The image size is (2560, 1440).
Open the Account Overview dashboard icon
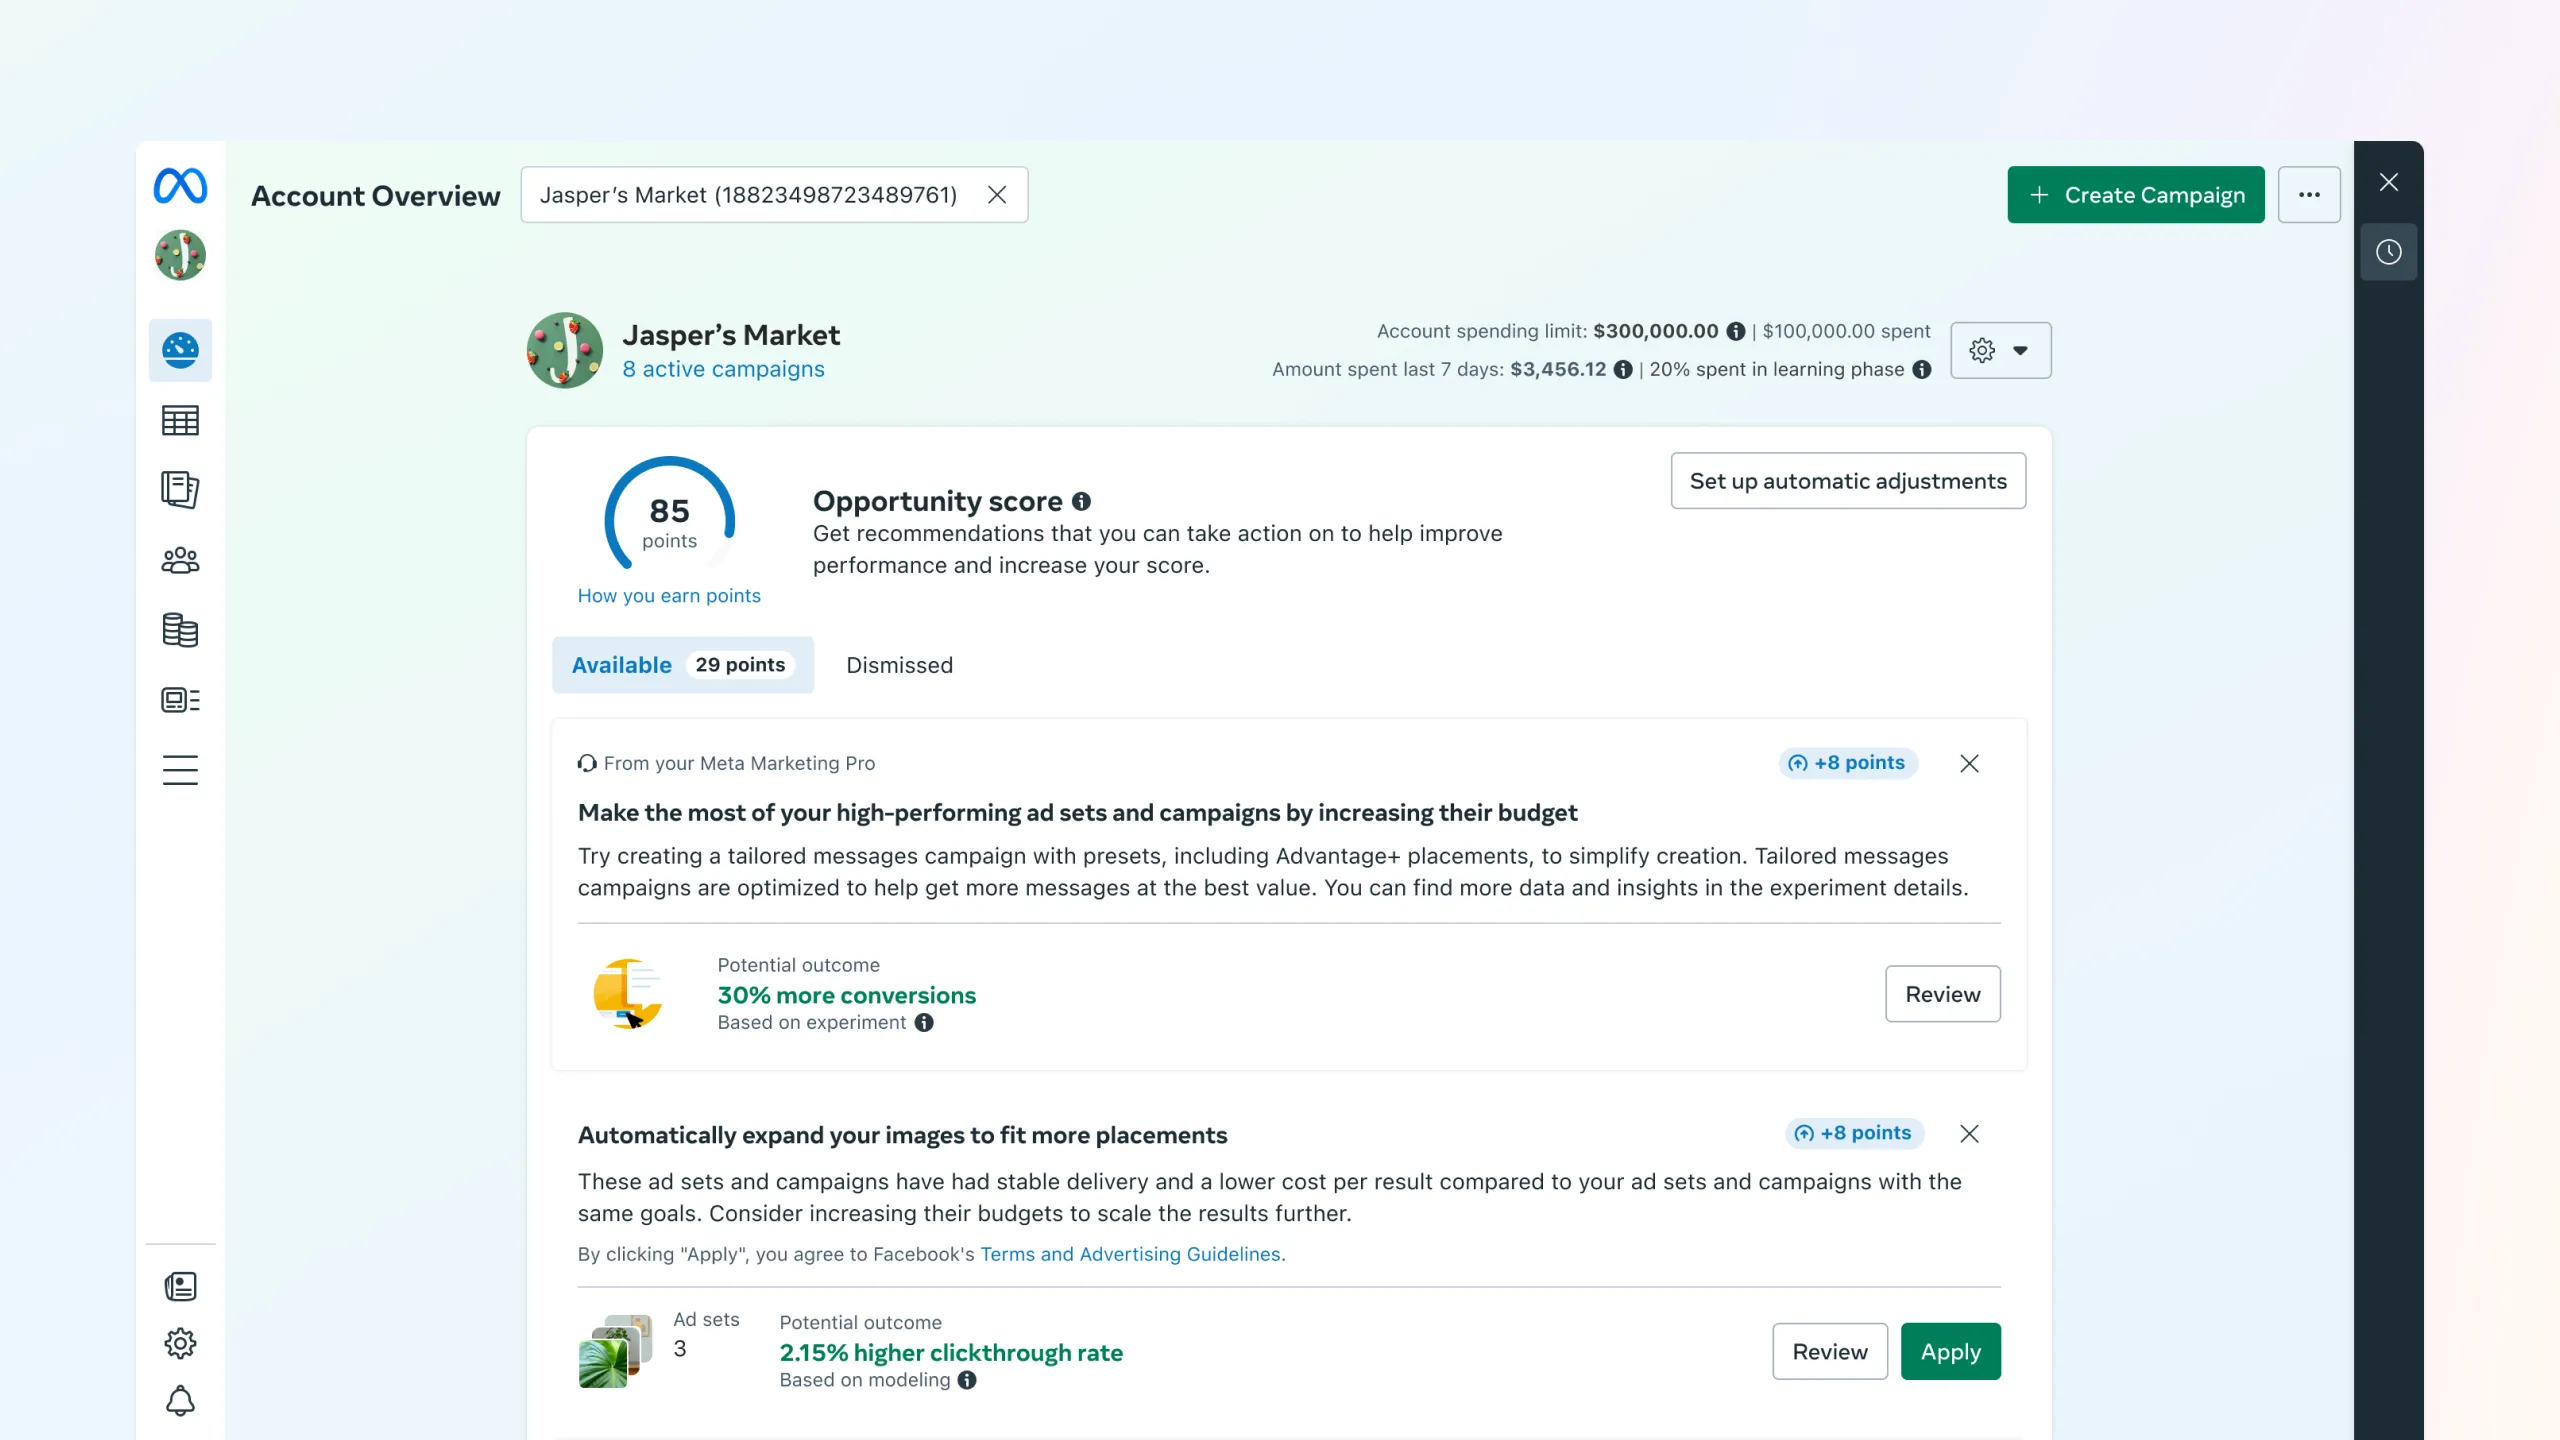tap(180, 350)
